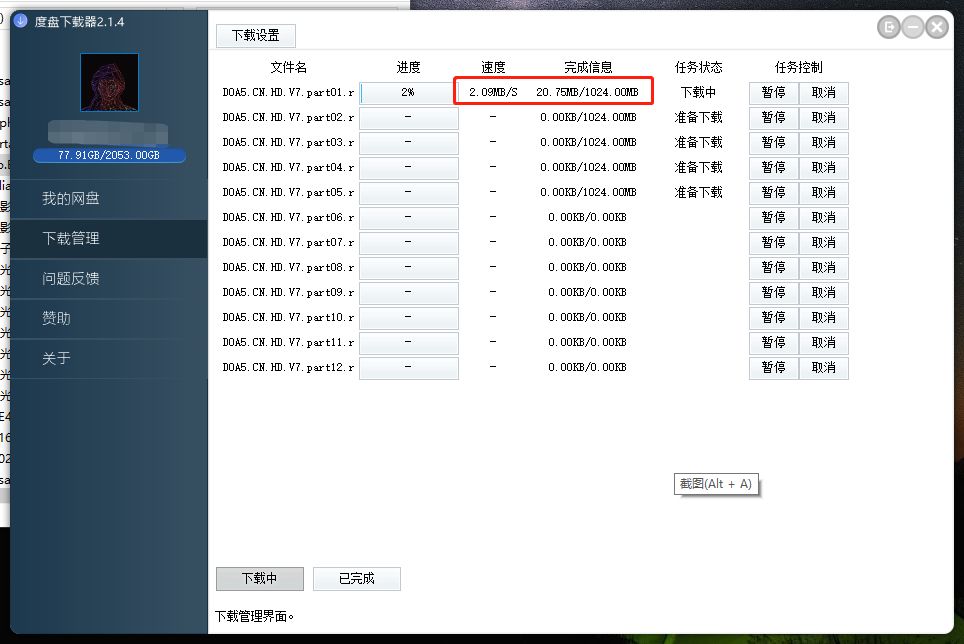Click the downloader app icon in the title bar
This screenshot has height=644, width=964.
pos(20,19)
